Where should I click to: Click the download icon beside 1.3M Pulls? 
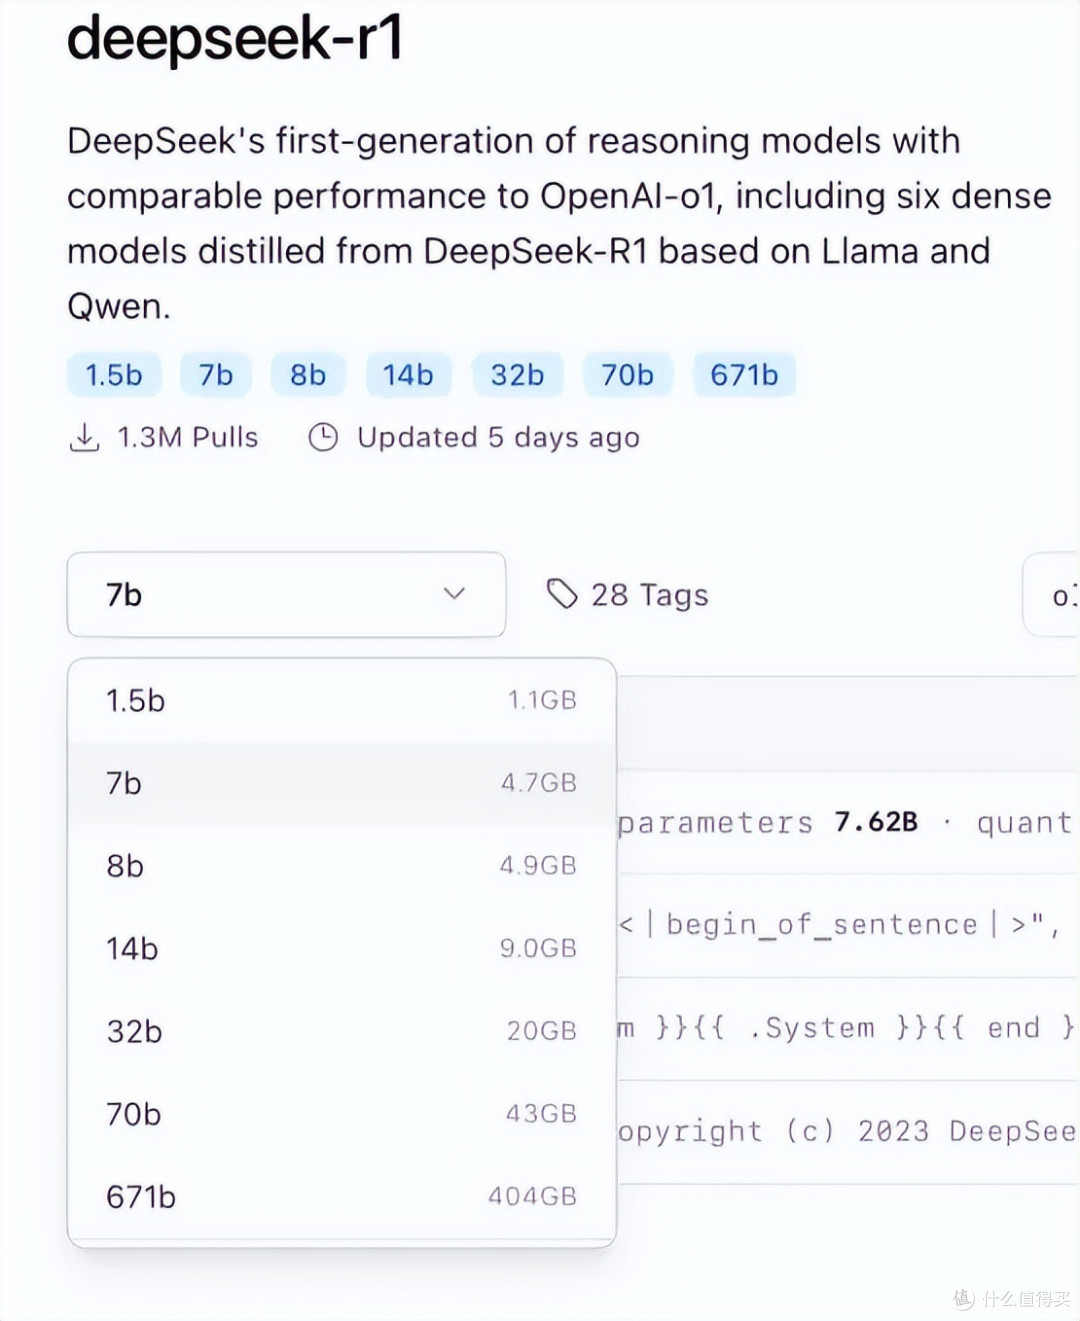[x=85, y=436]
